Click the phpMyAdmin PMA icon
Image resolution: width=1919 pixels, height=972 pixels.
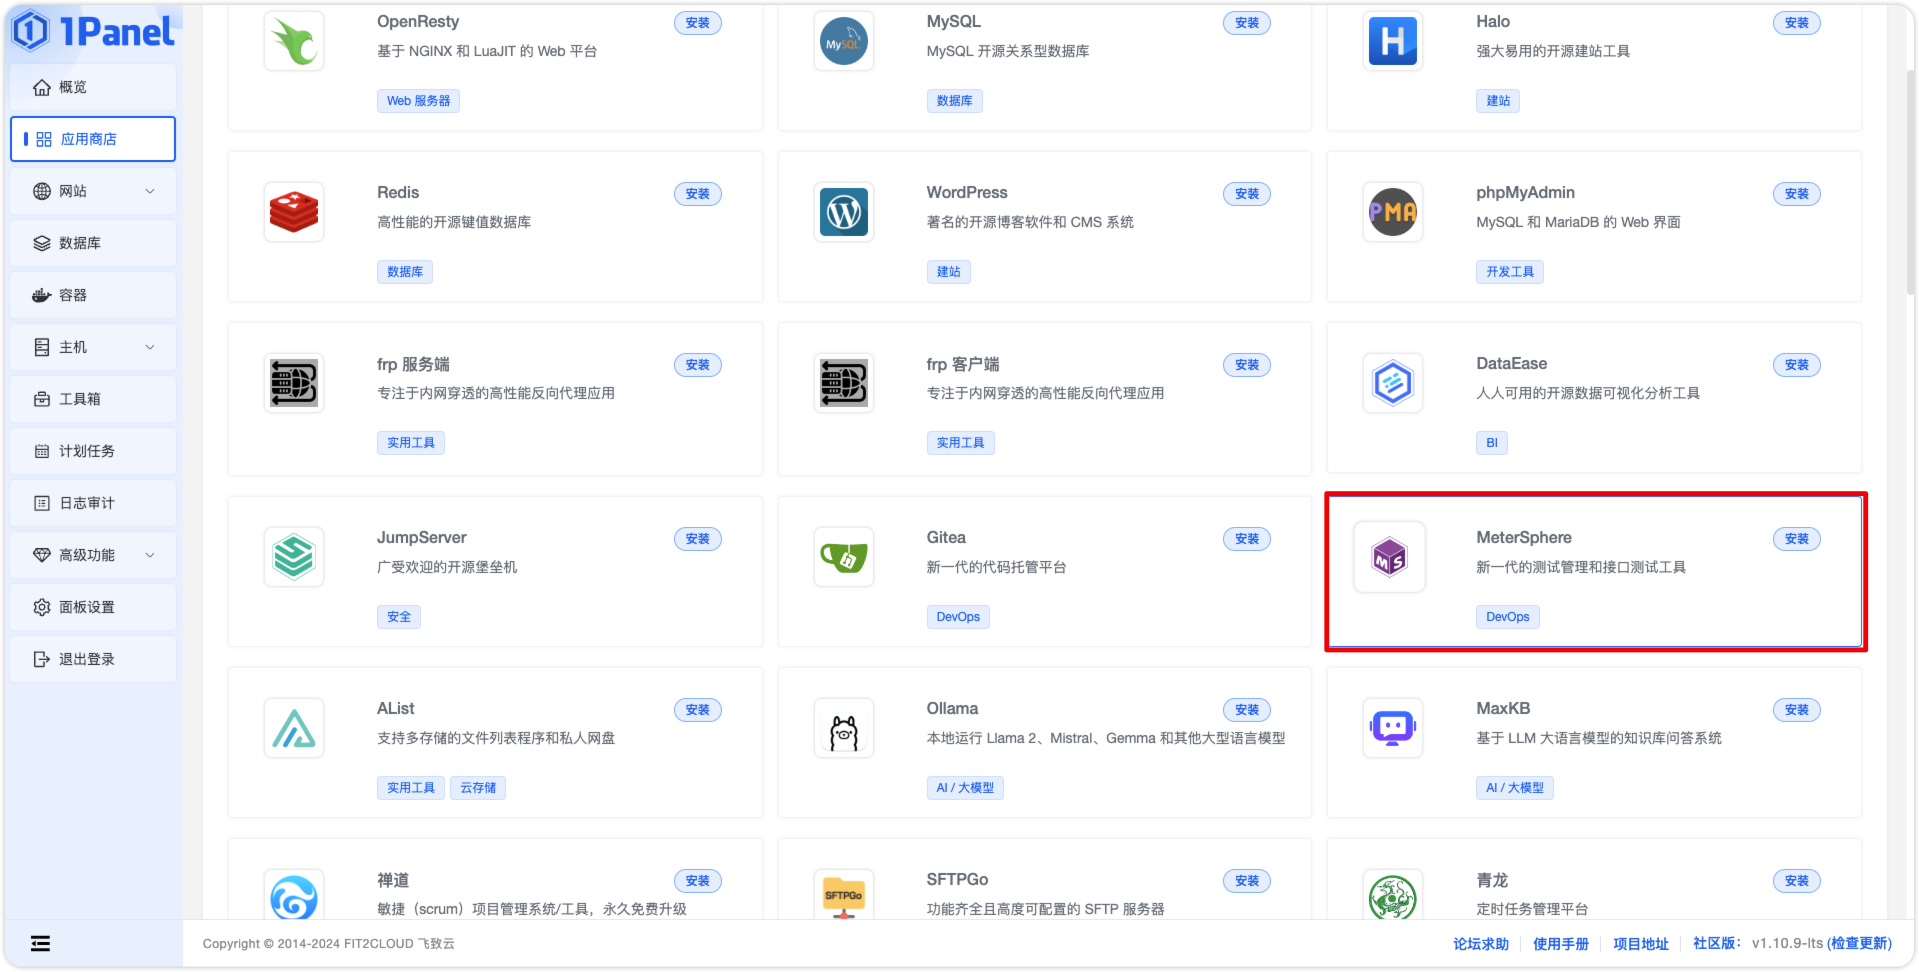(x=1393, y=212)
